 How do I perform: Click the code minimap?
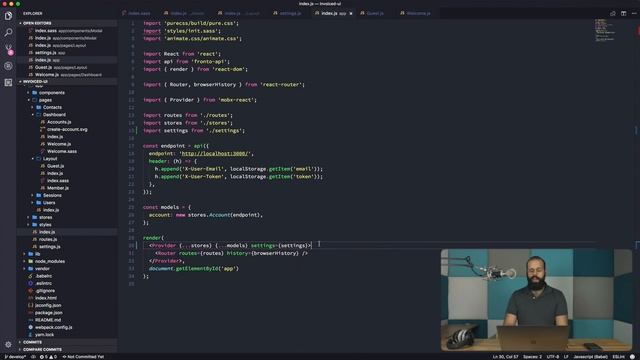click(x=606, y=29)
